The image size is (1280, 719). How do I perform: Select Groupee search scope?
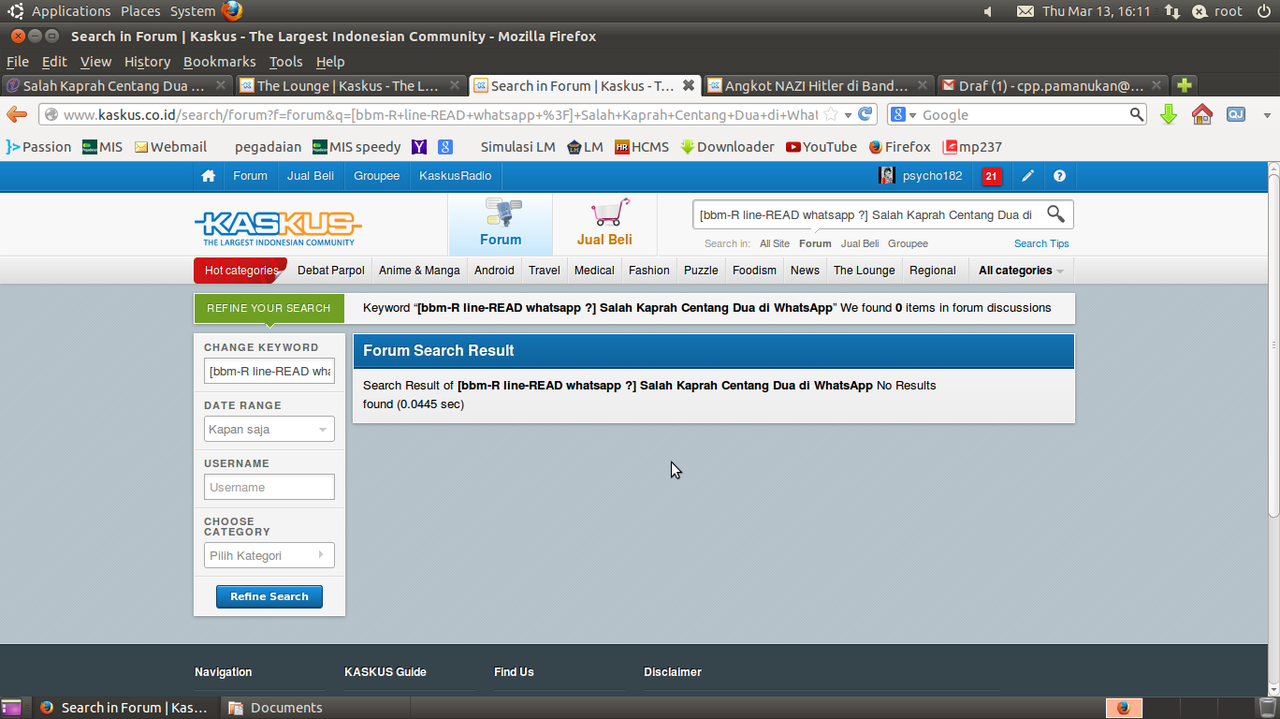click(x=908, y=243)
